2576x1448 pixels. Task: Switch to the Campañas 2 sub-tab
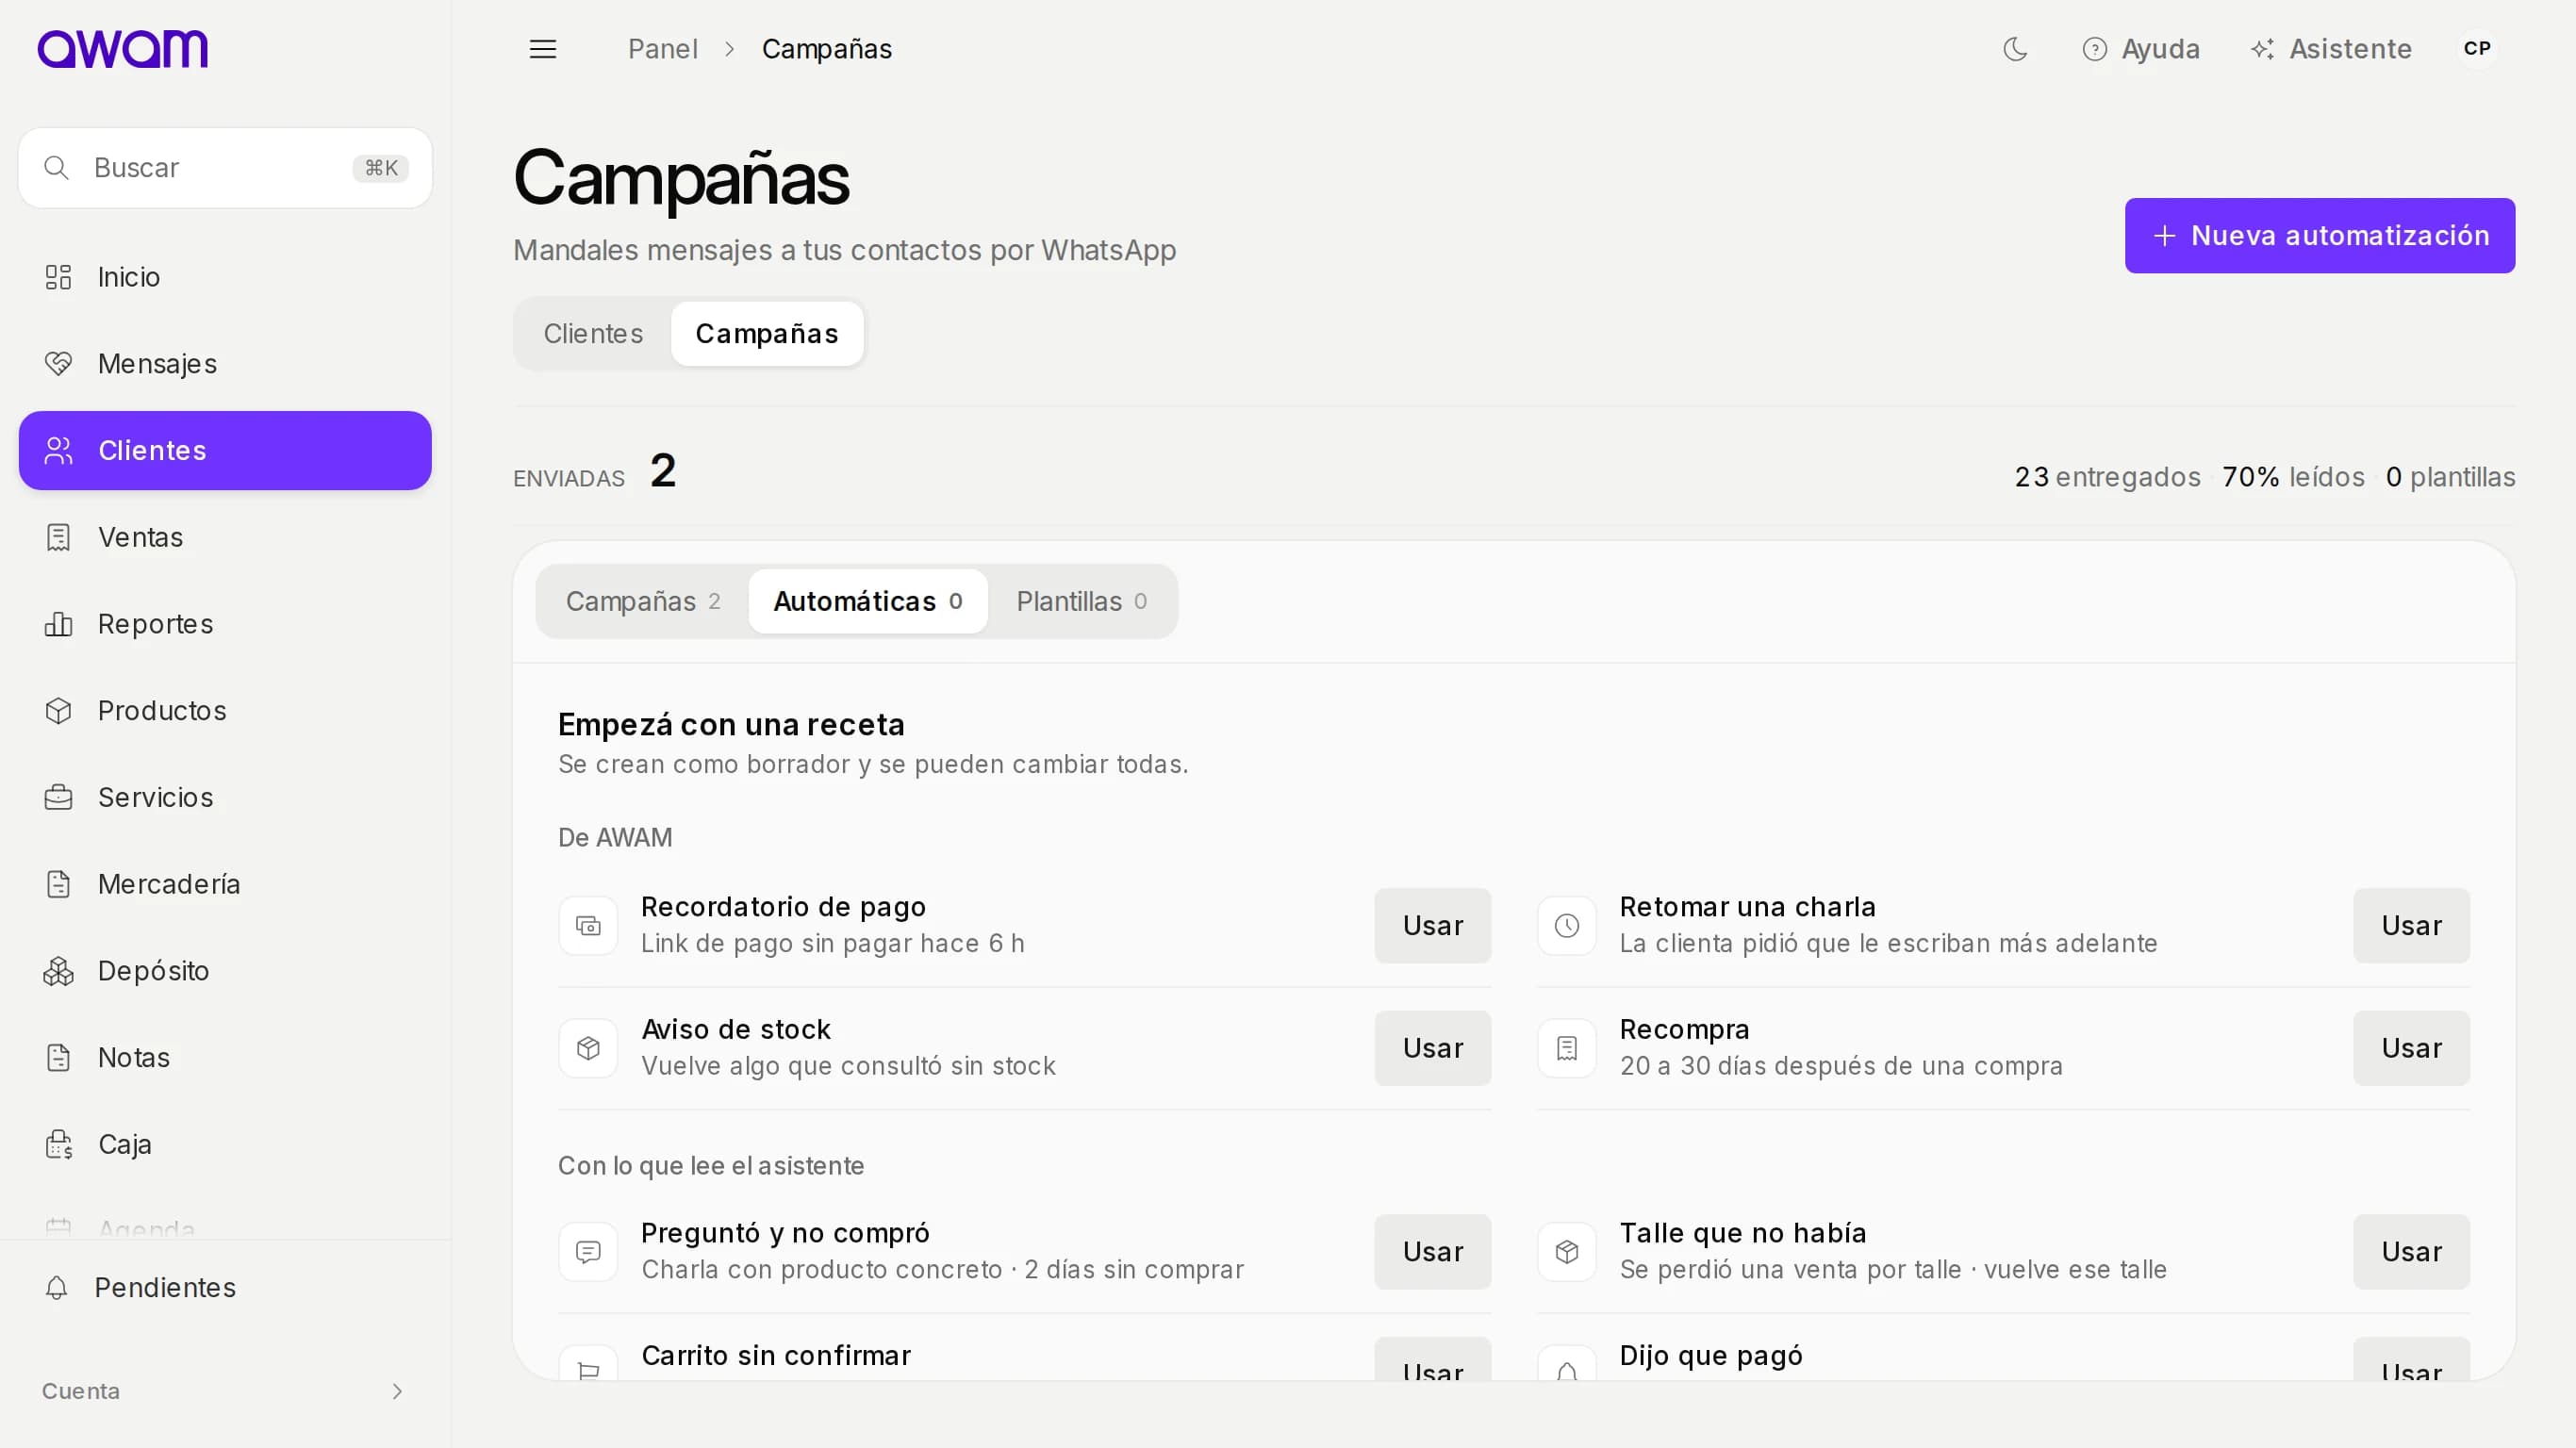643,602
